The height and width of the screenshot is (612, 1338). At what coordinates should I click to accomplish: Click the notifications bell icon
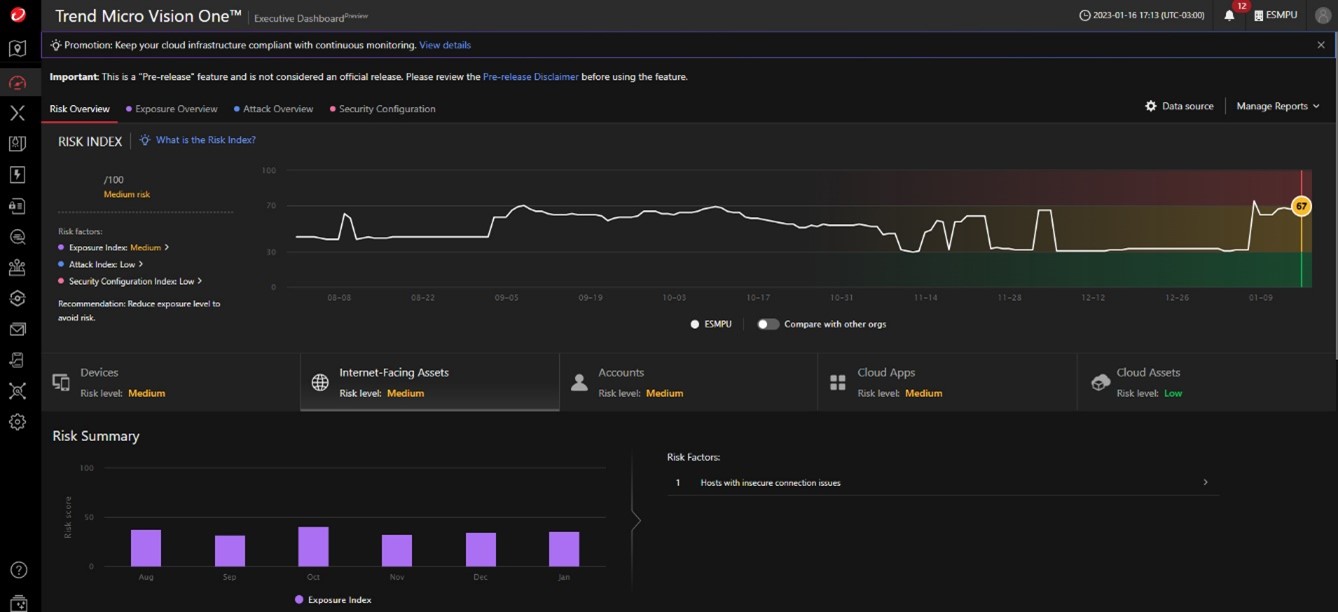pyautogui.click(x=1229, y=16)
